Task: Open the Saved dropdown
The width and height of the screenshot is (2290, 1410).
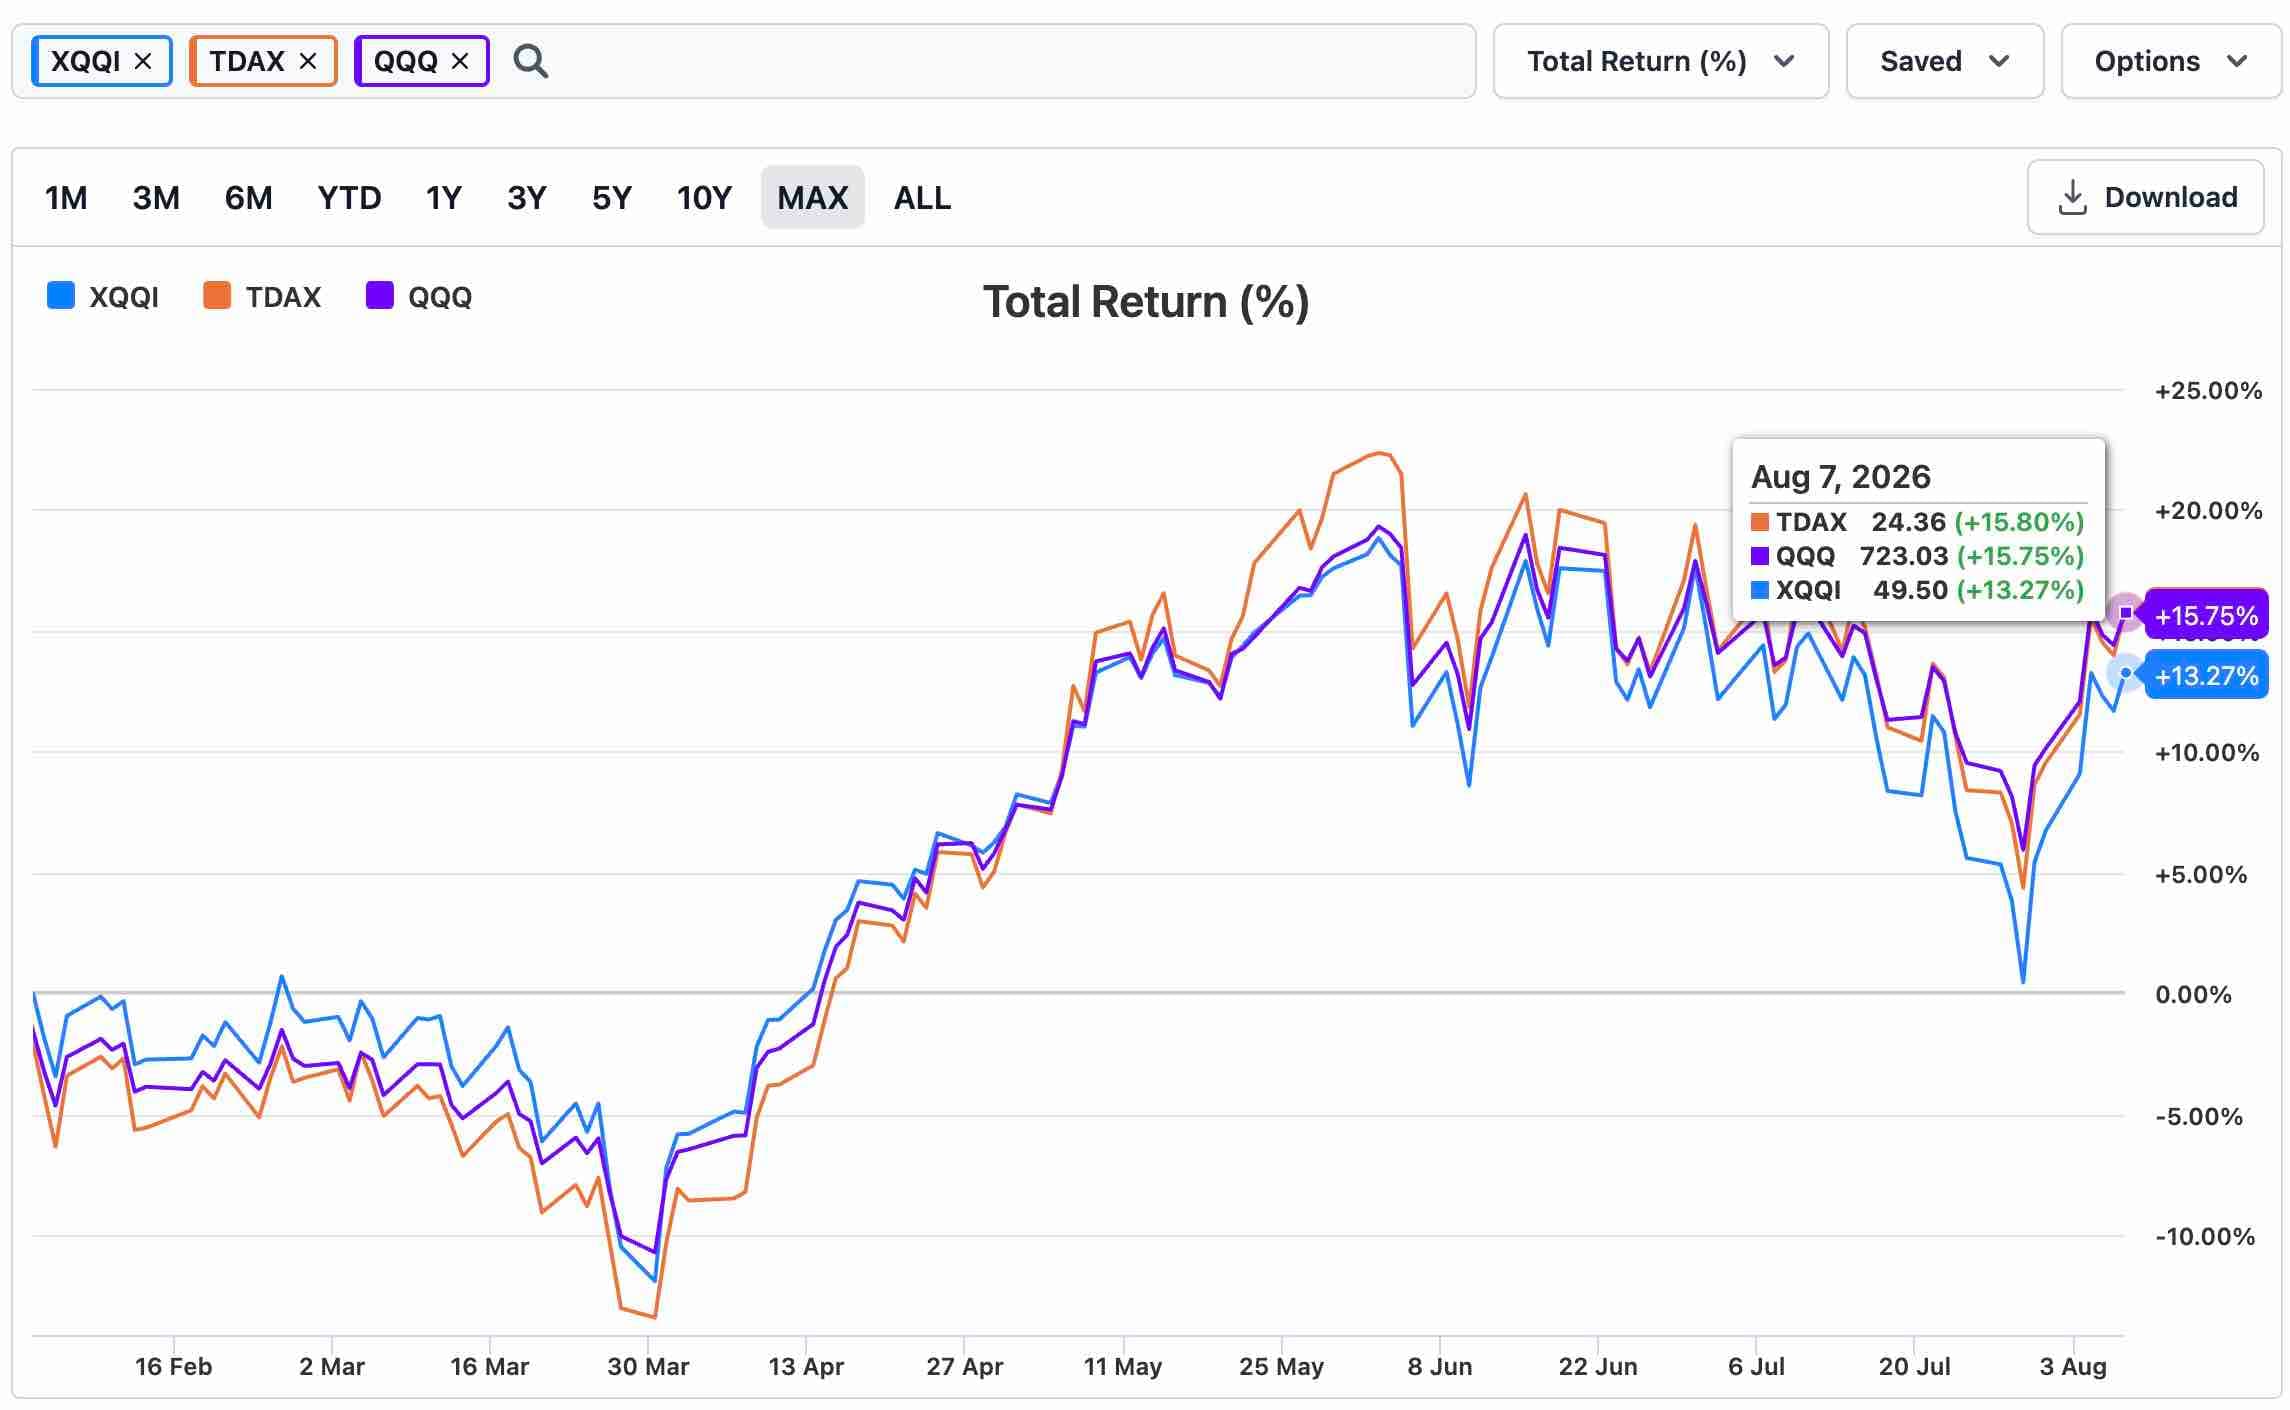Action: point(1945,61)
